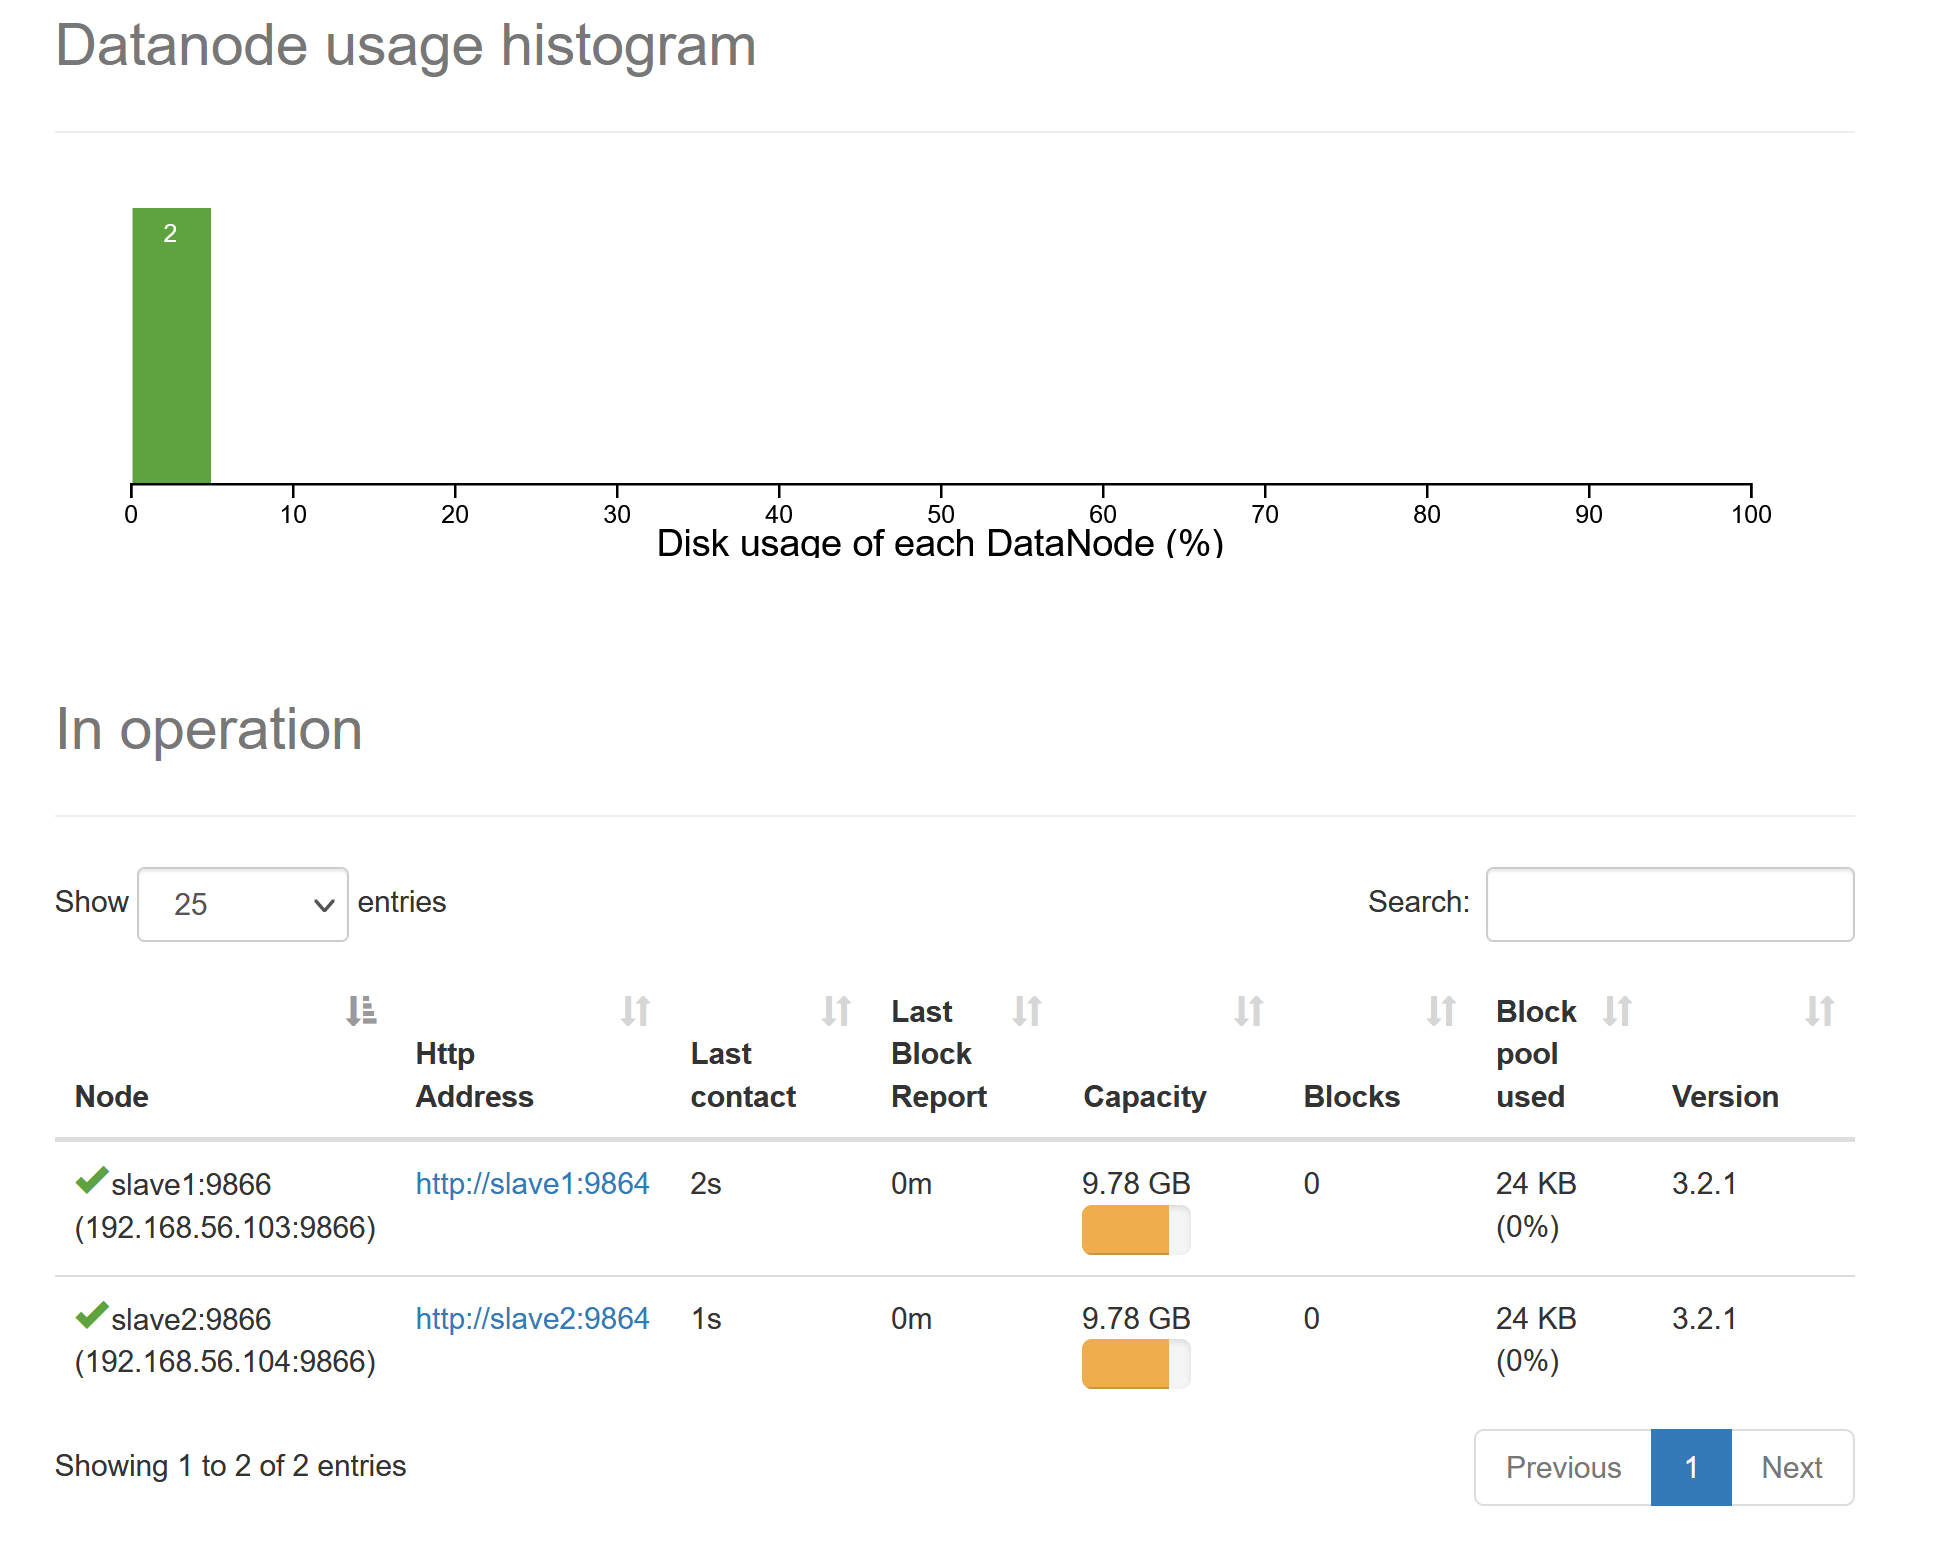Image resolution: width=1941 pixels, height=1553 pixels.
Task: Go to Previous page
Action: click(1562, 1467)
